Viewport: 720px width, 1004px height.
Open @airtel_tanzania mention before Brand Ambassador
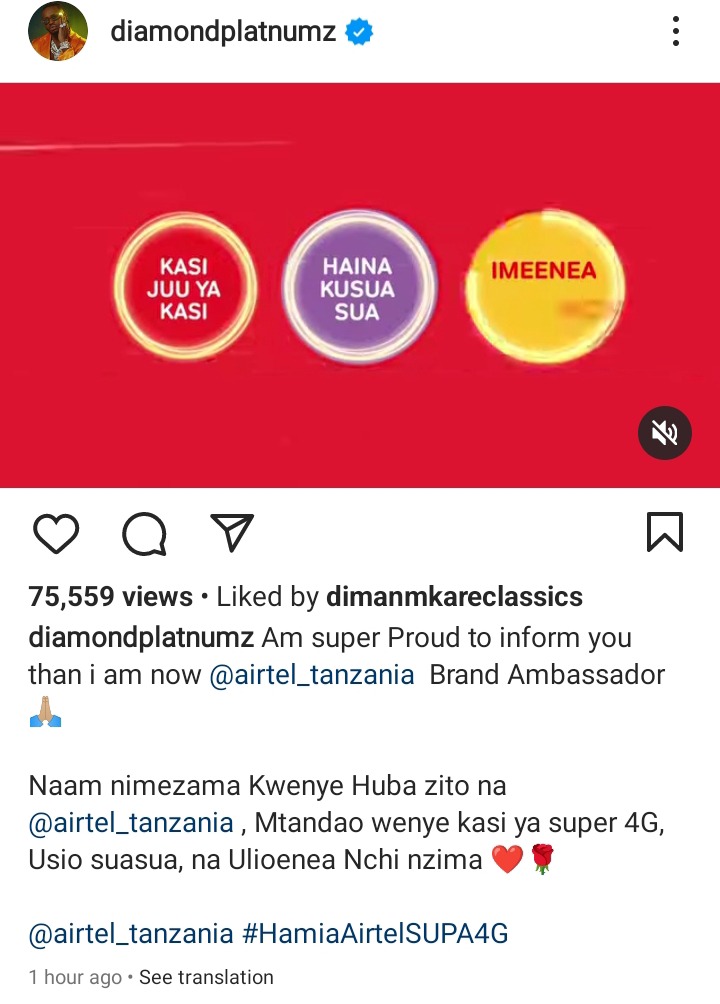[312, 675]
